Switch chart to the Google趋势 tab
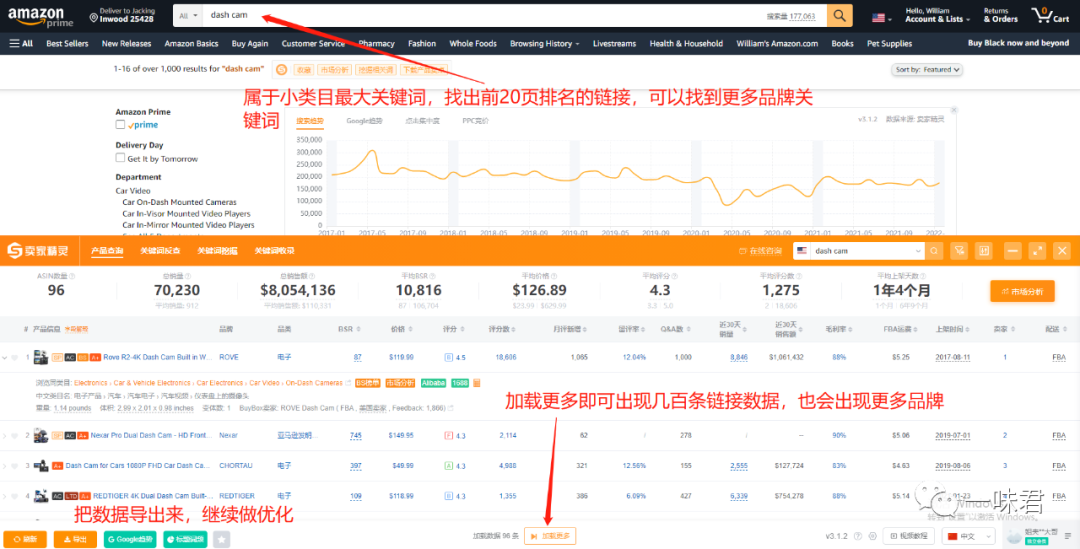Viewport: 1080px width, 549px height. point(364,121)
